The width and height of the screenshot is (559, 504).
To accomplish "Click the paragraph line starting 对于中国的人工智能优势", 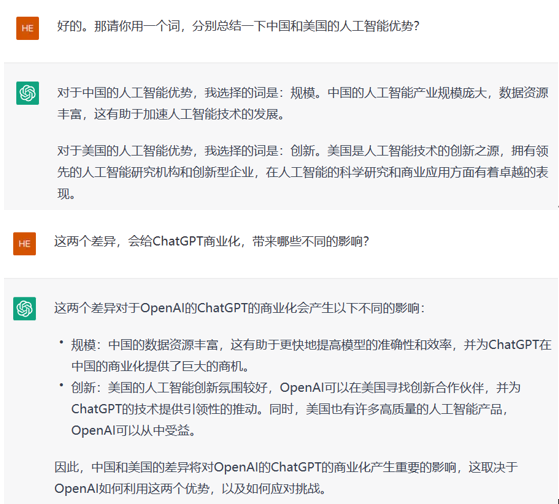I will click(x=303, y=93).
